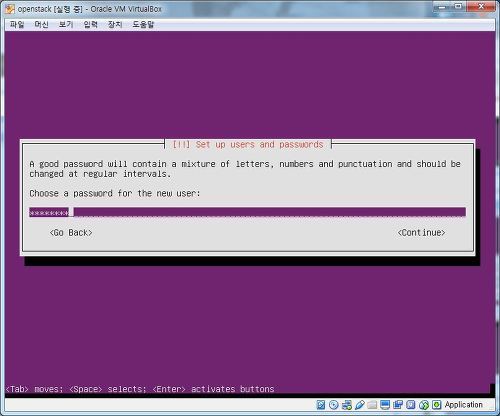Click the host key keyboard capture icon
Image resolution: width=500 pixels, height=416 pixels.
click(x=437, y=405)
